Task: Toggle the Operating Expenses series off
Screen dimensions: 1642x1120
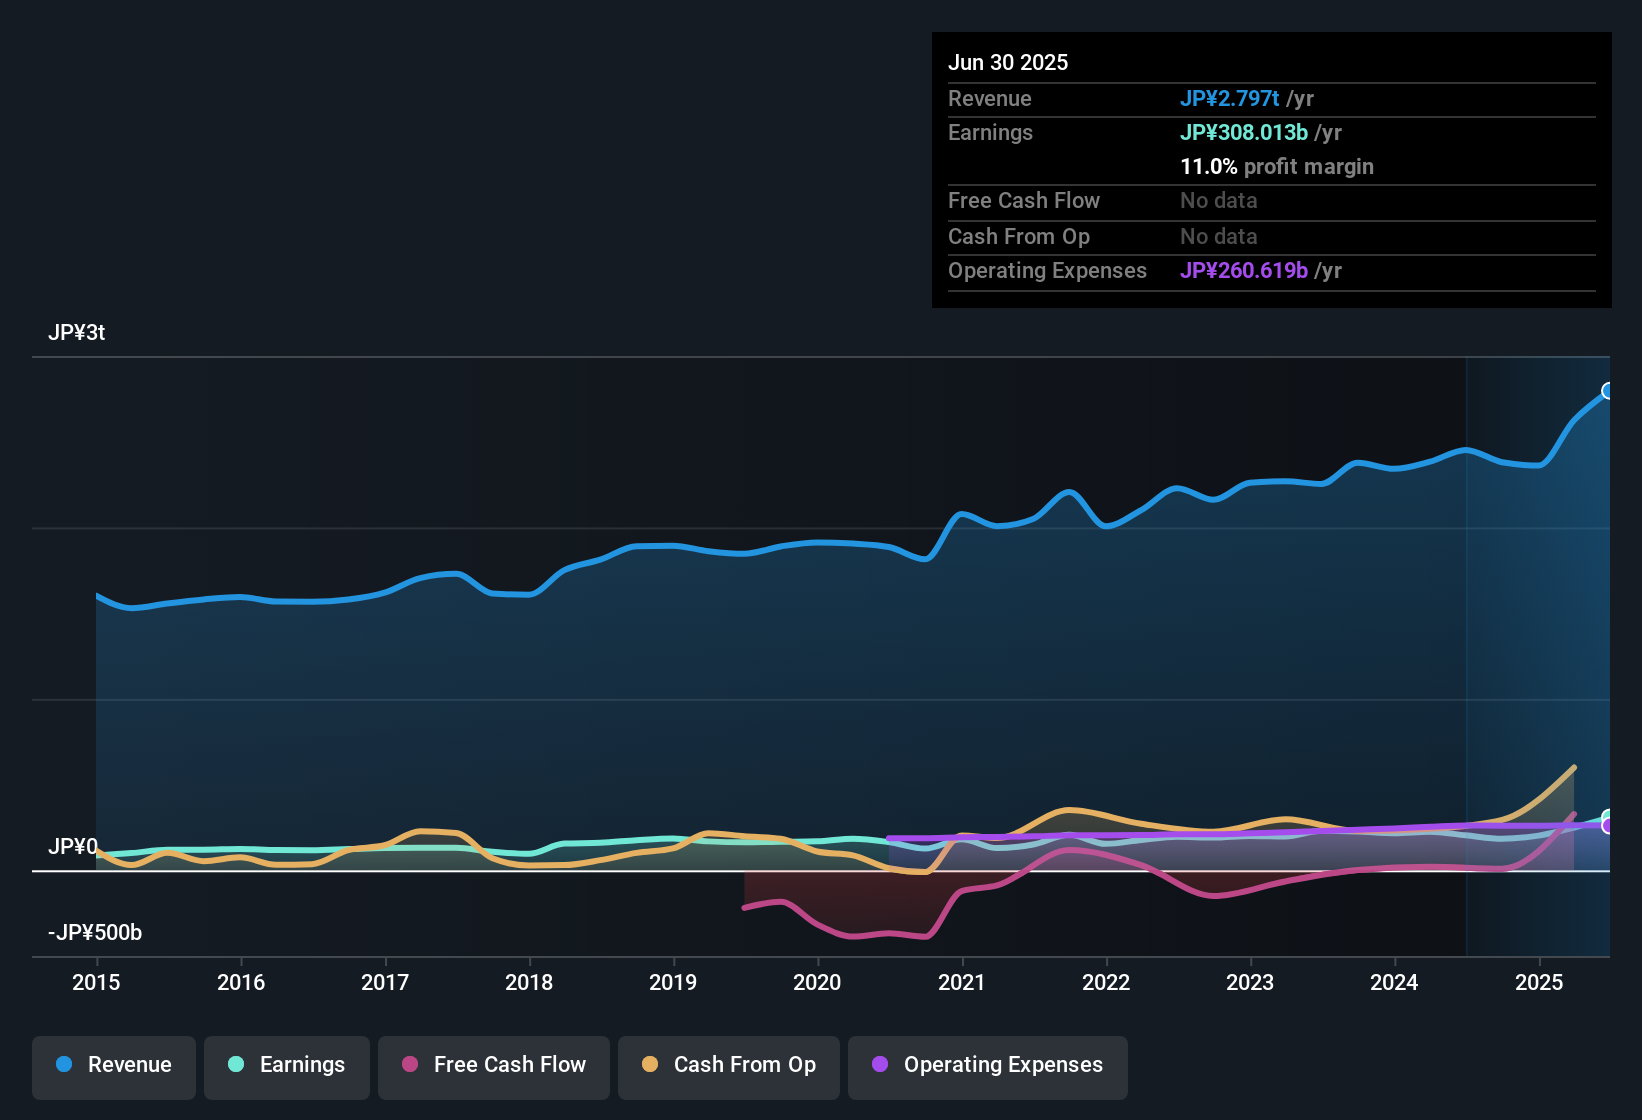Action: click(x=987, y=1065)
